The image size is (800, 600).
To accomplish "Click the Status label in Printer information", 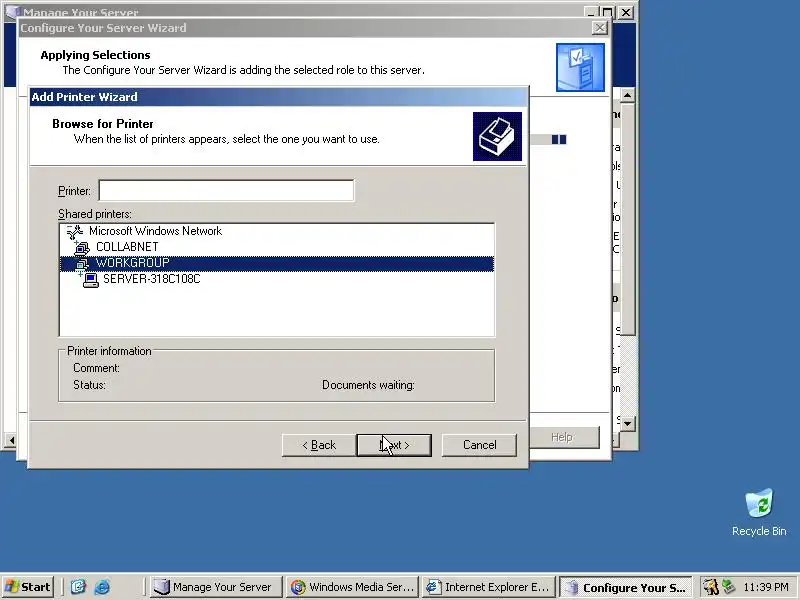I will coord(89,385).
